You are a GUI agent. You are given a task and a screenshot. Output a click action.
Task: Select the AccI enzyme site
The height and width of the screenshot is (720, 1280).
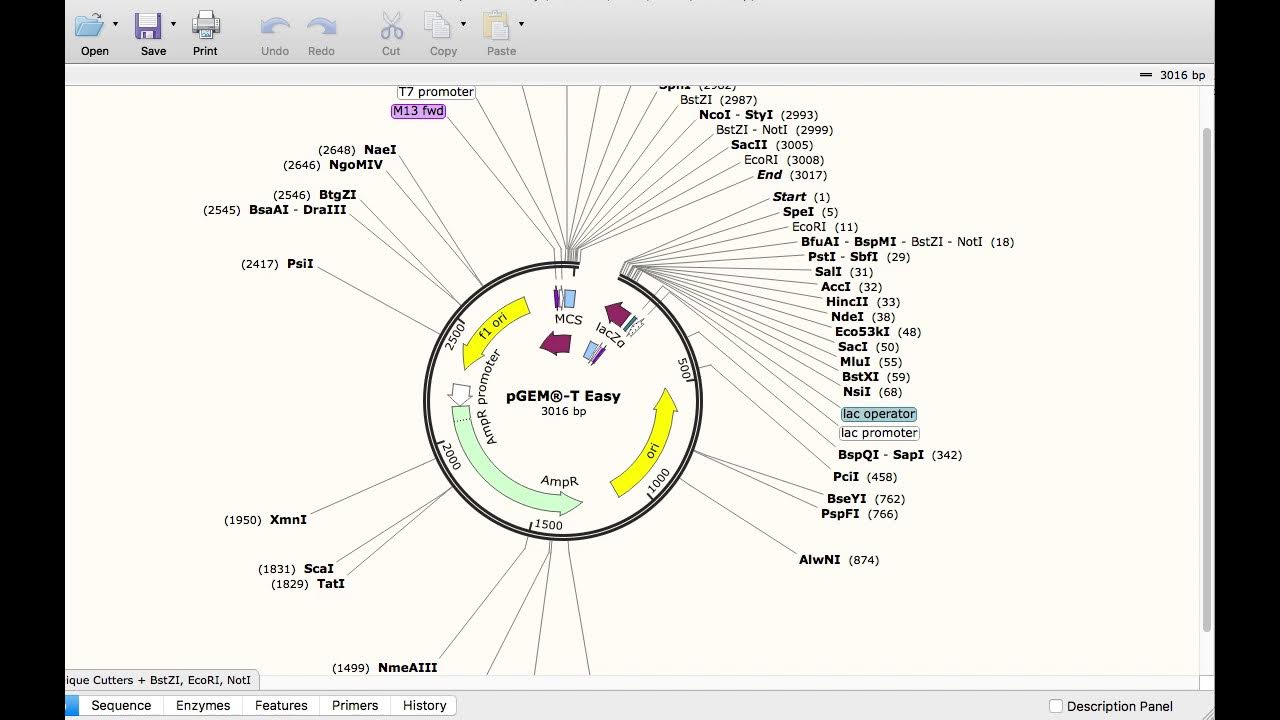click(835, 287)
